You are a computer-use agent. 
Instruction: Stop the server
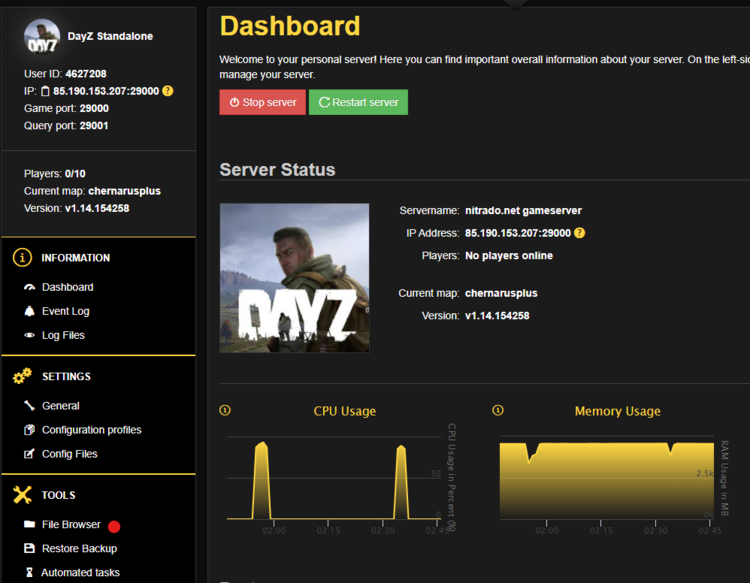click(262, 102)
